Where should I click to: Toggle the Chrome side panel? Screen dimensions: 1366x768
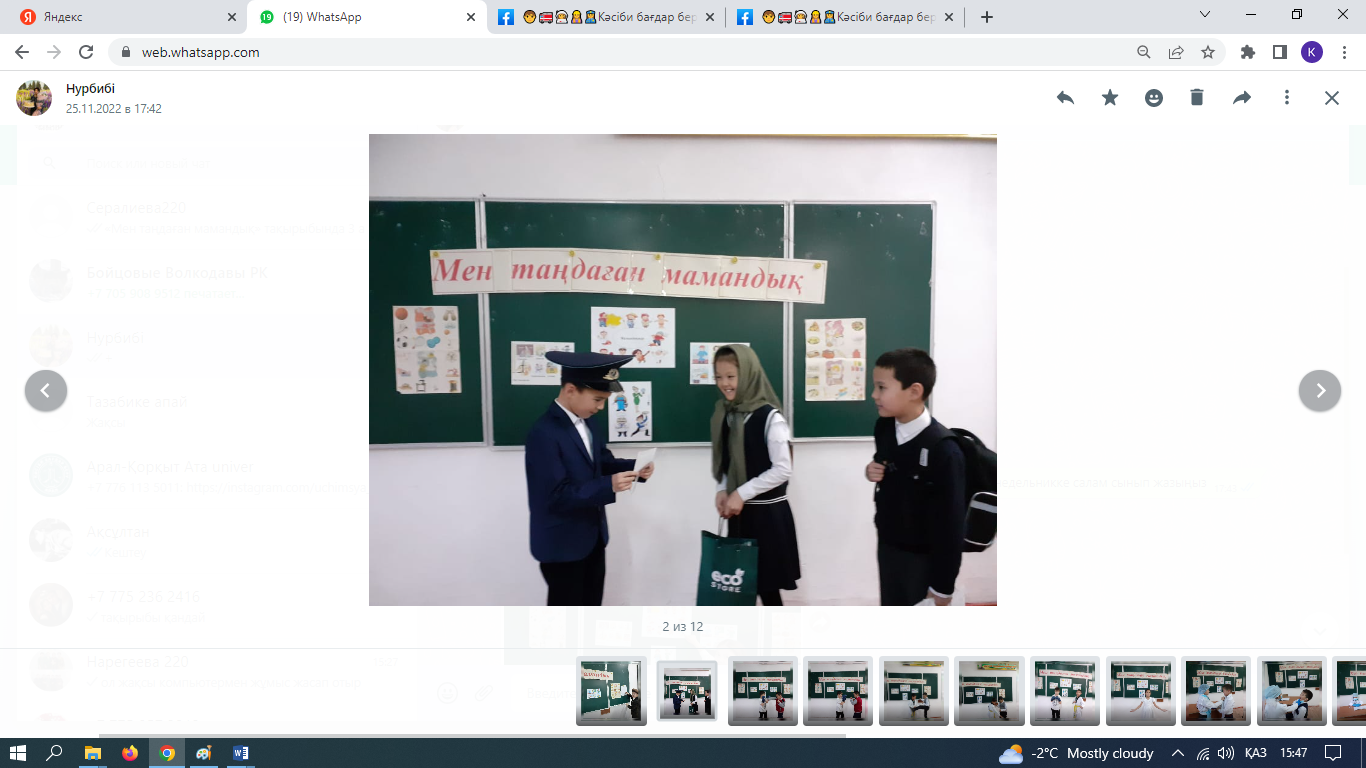1279,52
